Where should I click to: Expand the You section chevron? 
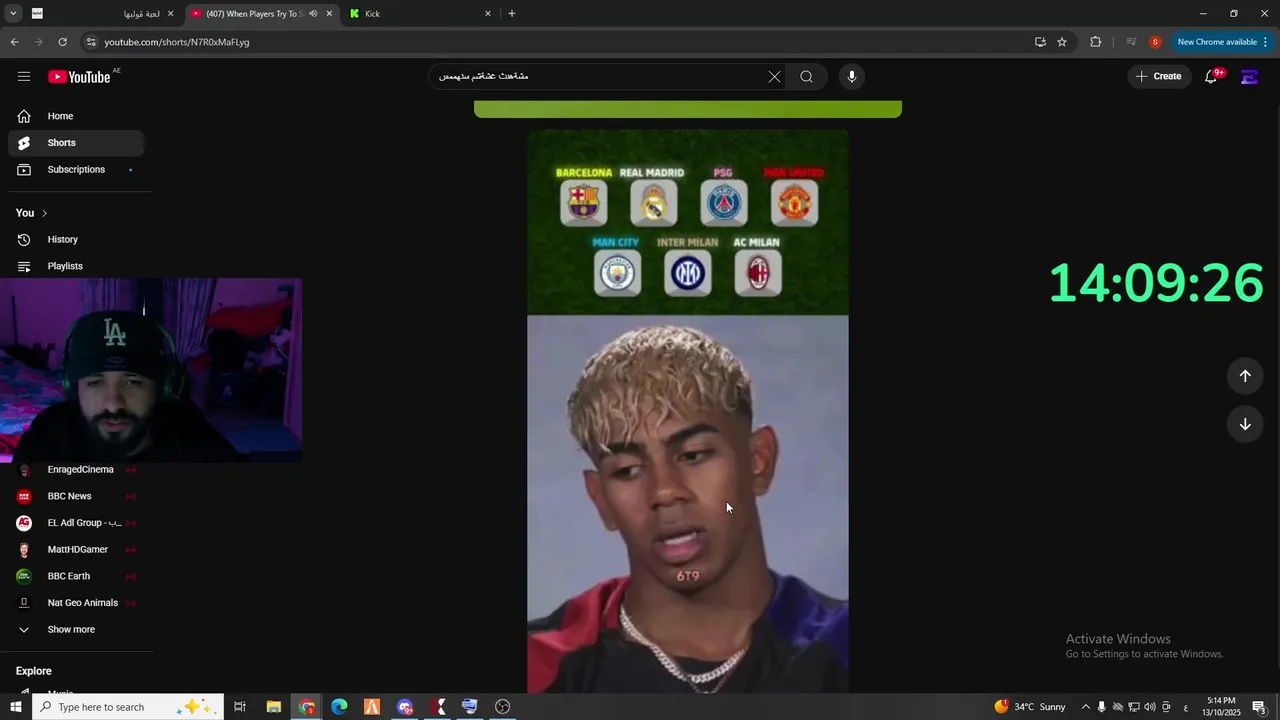click(x=44, y=213)
